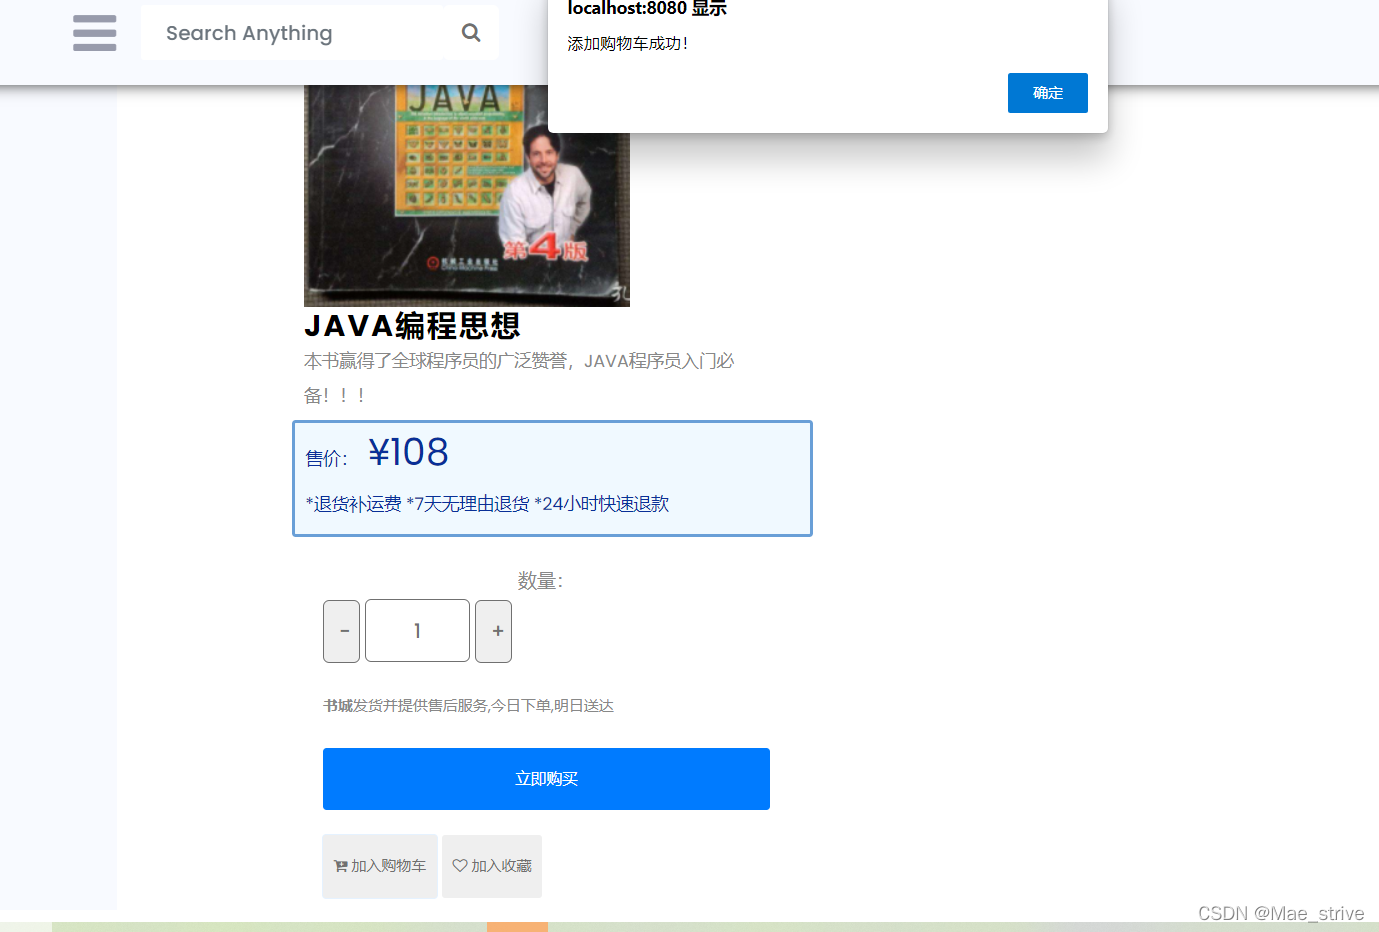Click the quantity number input field
1379x932 pixels.
pos(417,631)
